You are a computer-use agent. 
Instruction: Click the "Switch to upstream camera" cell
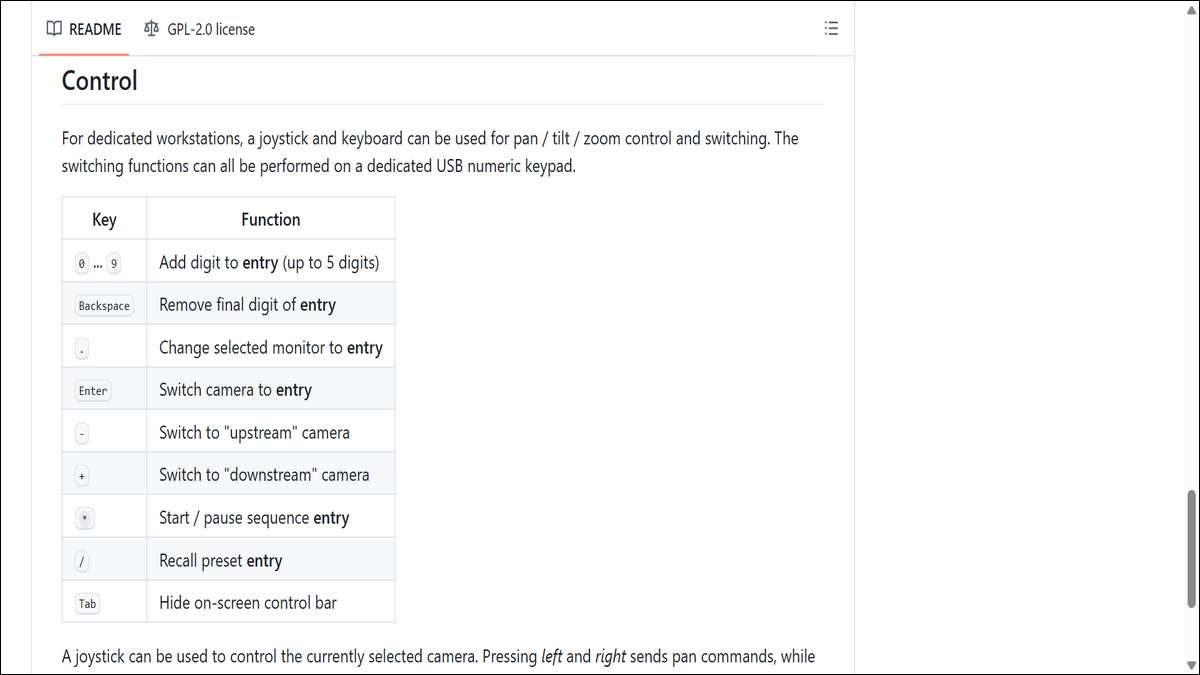pyautogui.click(x=254, y=433)
